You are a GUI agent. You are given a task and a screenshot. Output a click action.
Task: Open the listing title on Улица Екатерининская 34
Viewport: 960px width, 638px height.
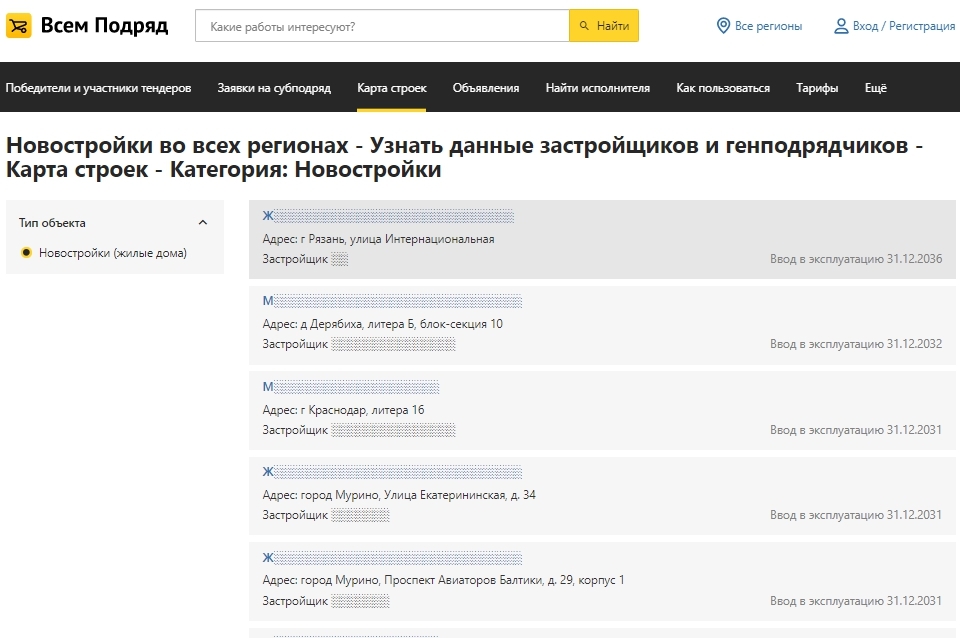pos(392,471)
